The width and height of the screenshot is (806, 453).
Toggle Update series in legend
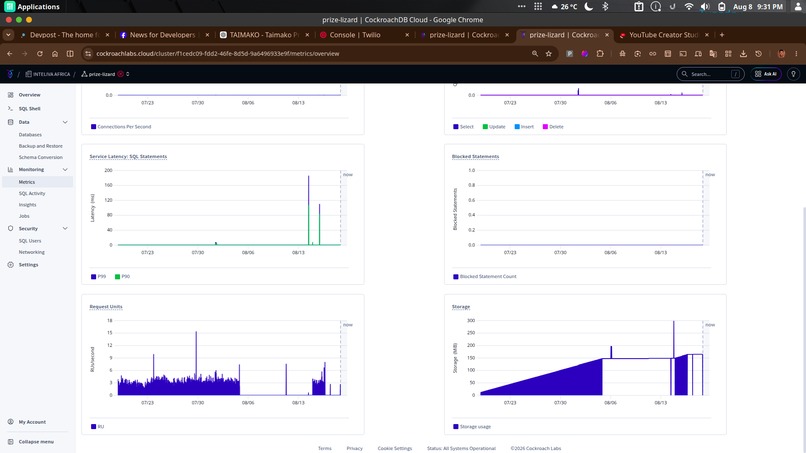(494, 126)
